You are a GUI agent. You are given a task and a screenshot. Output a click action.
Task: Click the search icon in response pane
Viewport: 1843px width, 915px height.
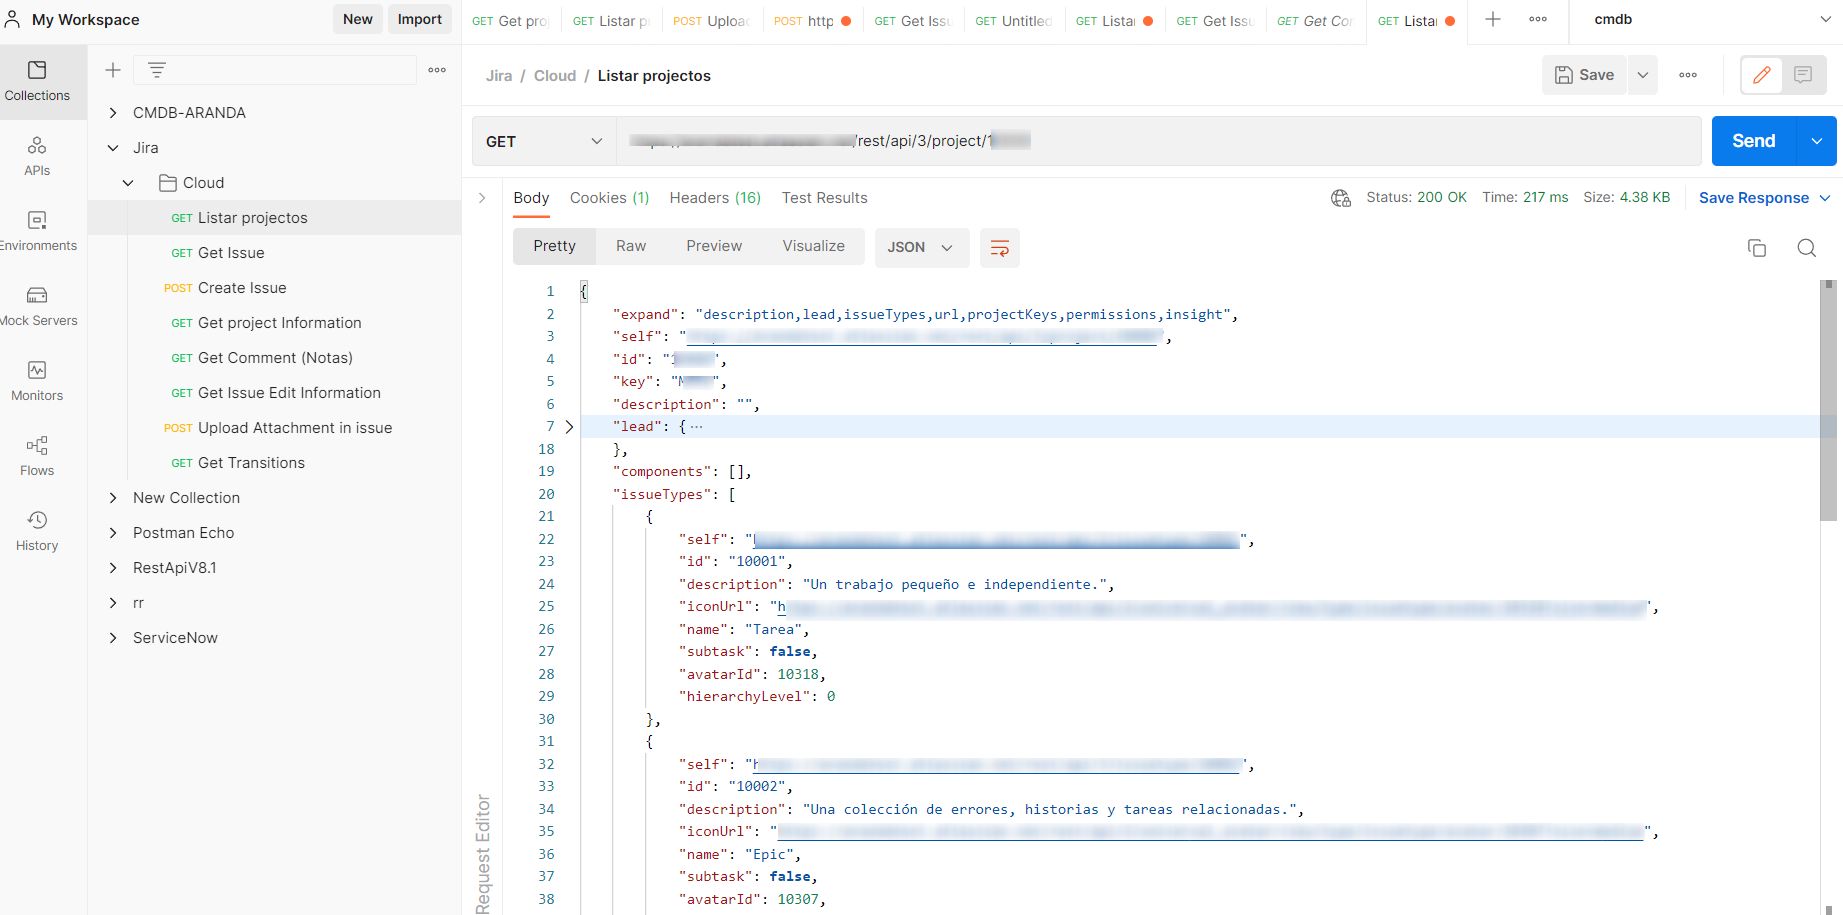tap(1806, 248)
